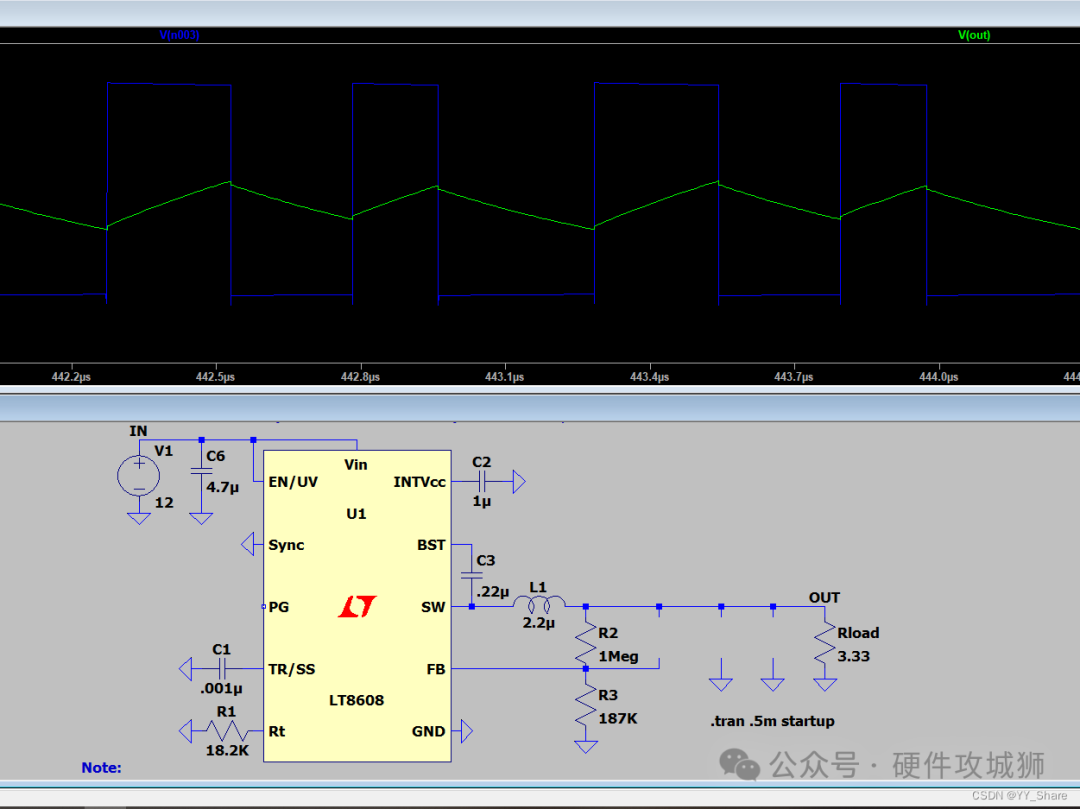Click the ground flag left of R1
The height and width of the screenshot is (809, 1080).
click(185, 731)
